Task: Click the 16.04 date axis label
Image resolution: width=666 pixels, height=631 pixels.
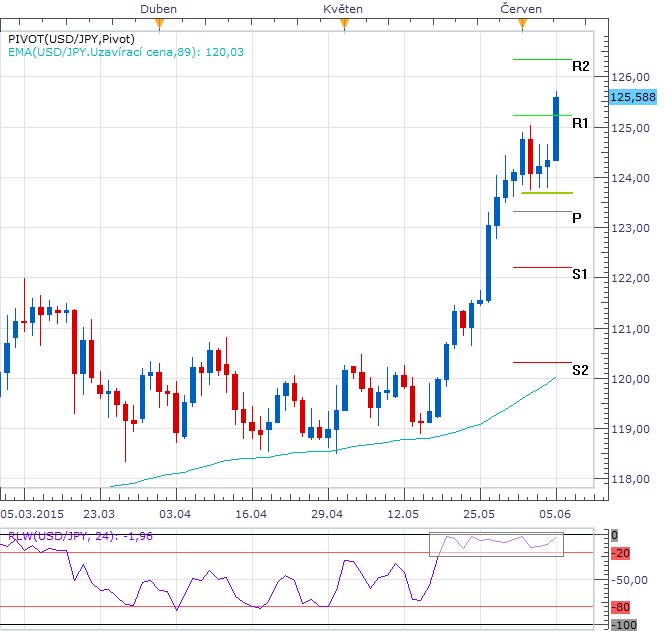Action: pos(251,514)
